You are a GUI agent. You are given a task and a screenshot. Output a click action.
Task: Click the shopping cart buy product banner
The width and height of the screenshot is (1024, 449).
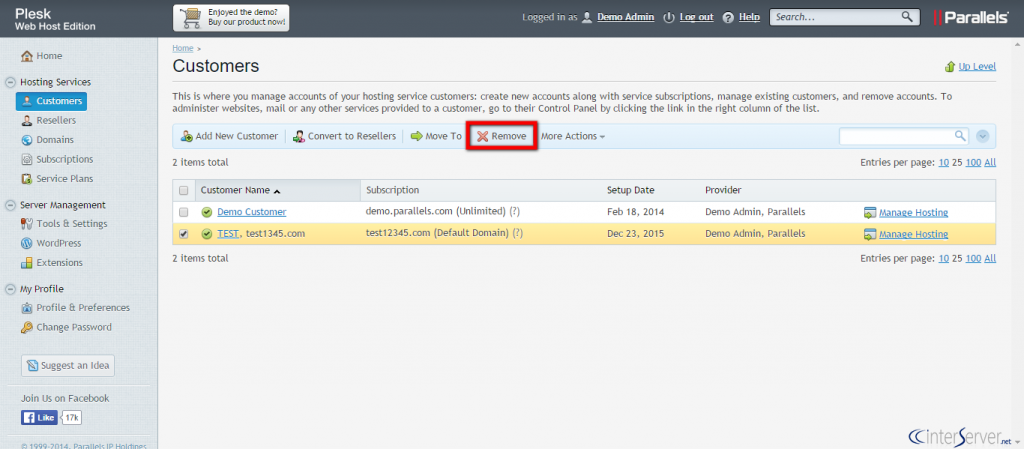coord(231,18)
